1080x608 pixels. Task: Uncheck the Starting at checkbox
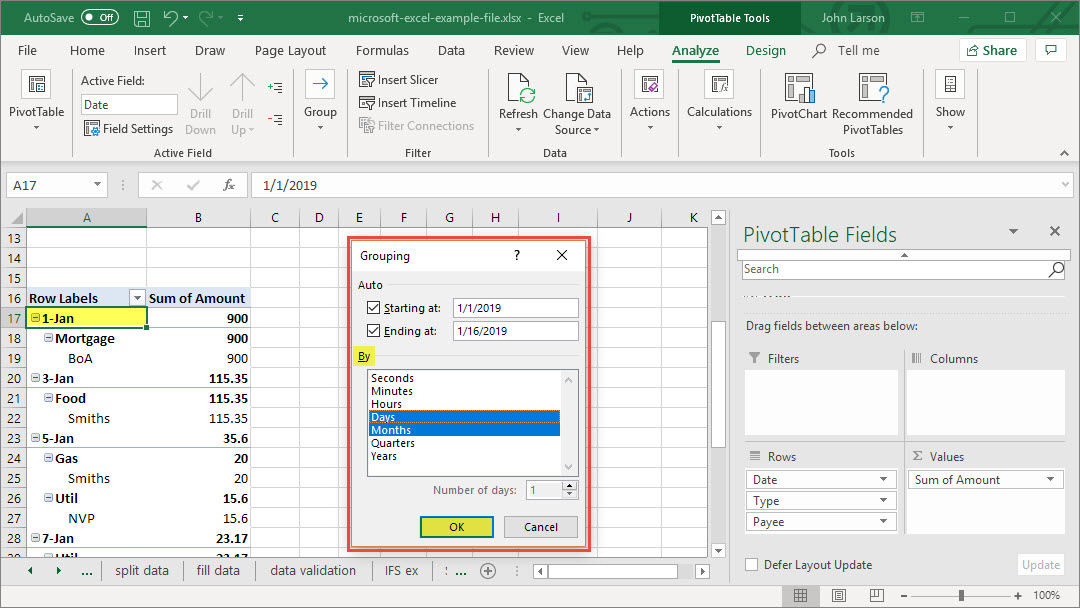pos(374,308)
